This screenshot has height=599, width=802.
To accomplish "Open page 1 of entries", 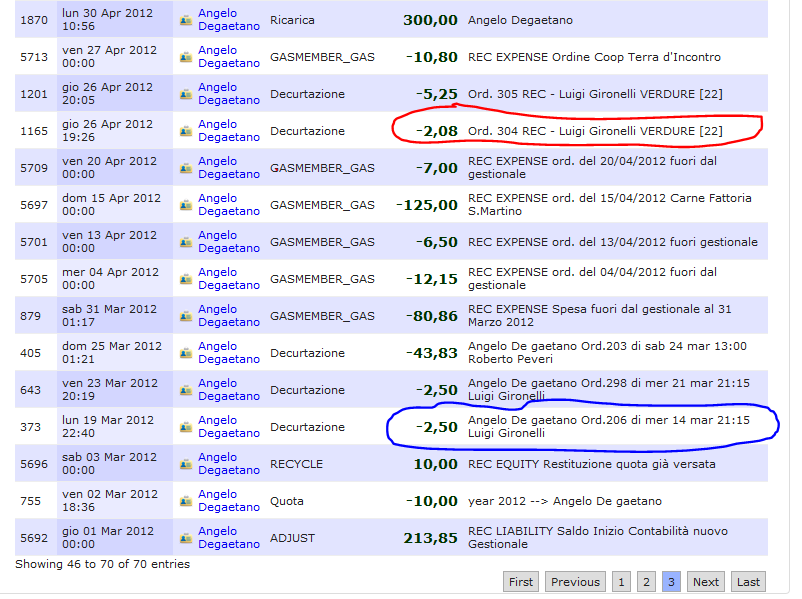I will click(621, 582).
